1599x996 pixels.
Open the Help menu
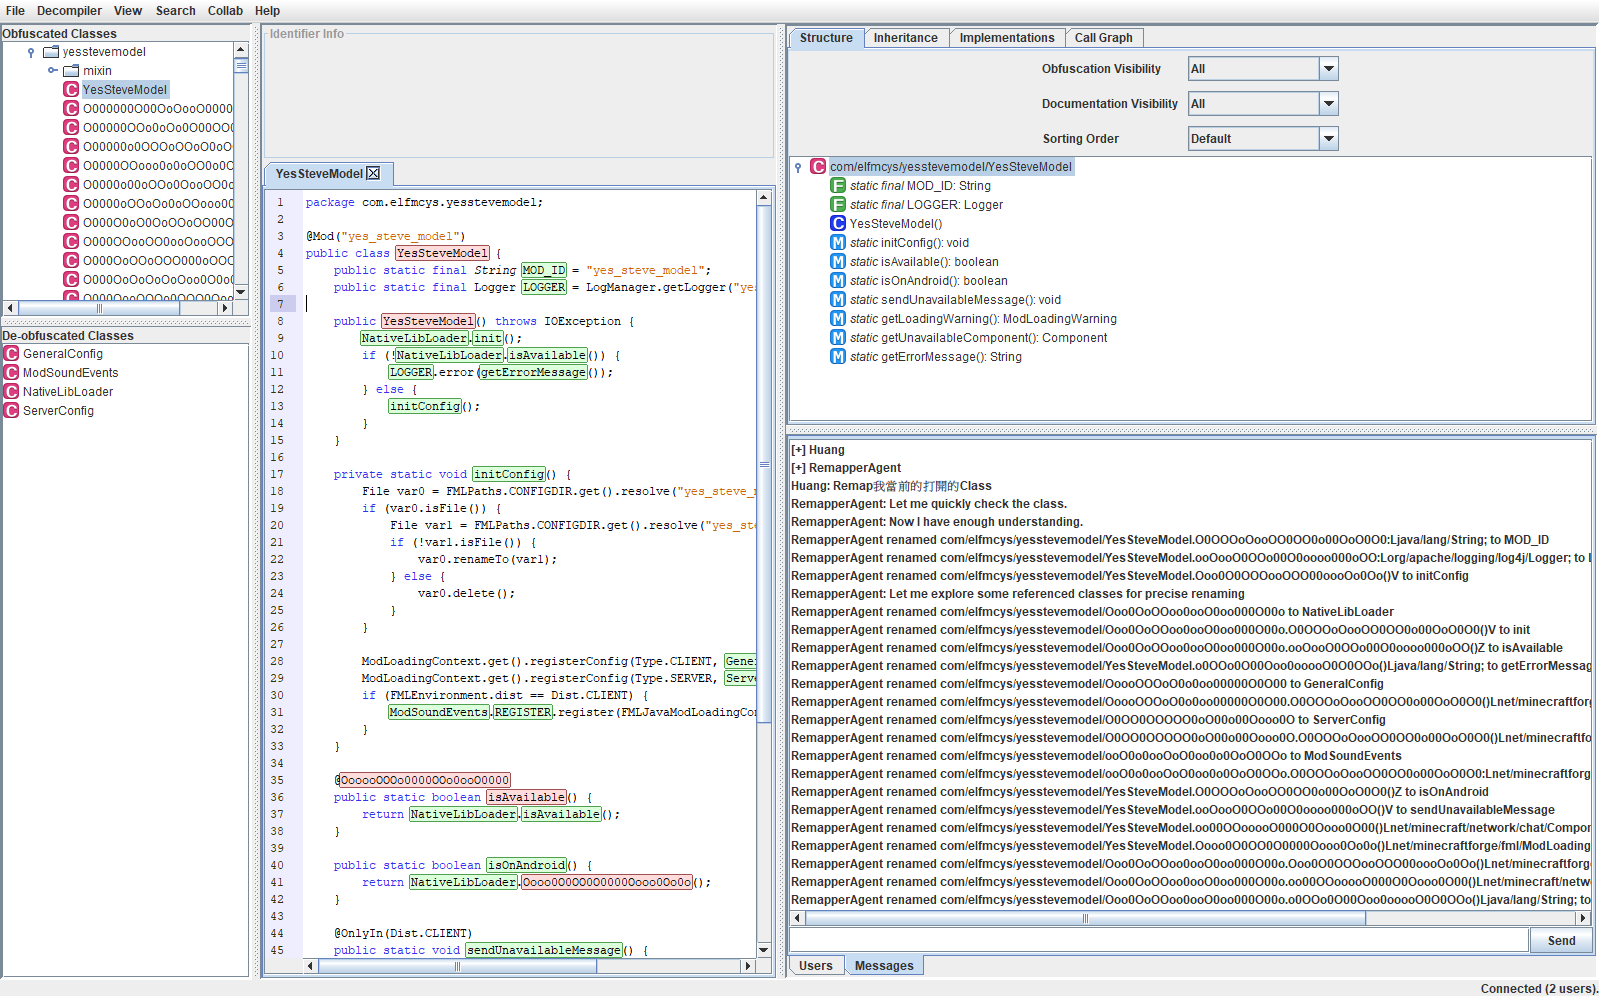pos(267,11)
